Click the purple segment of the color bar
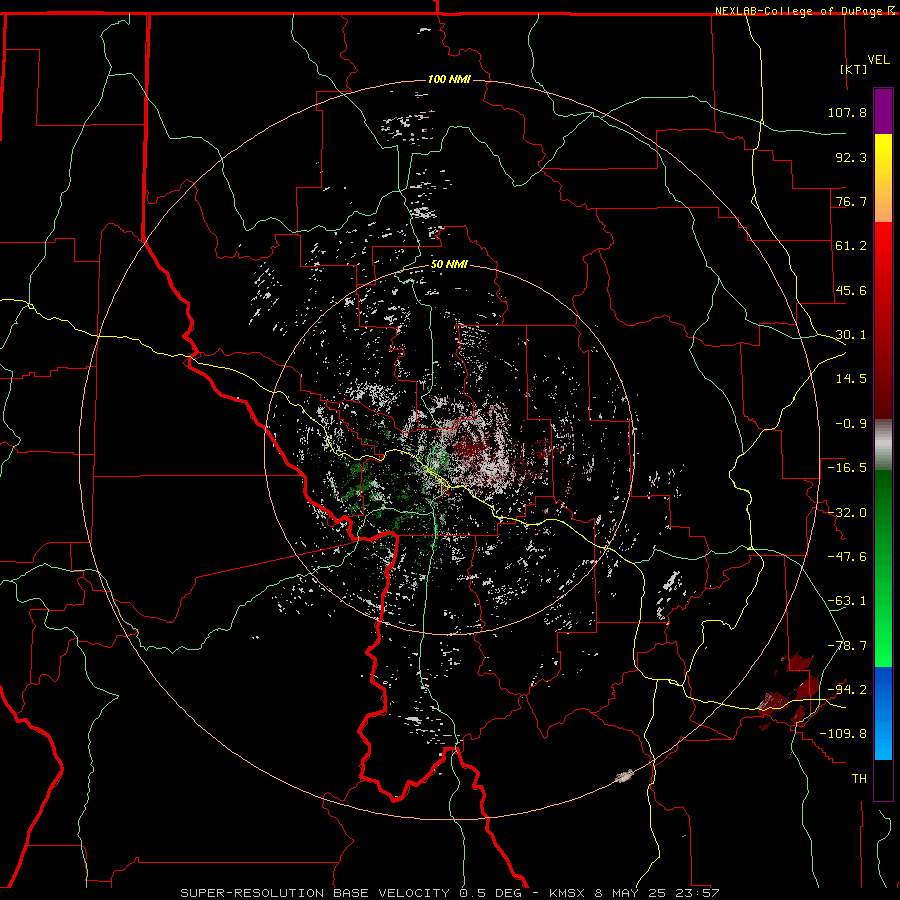The image size is (900, 900). pos(883,111)
